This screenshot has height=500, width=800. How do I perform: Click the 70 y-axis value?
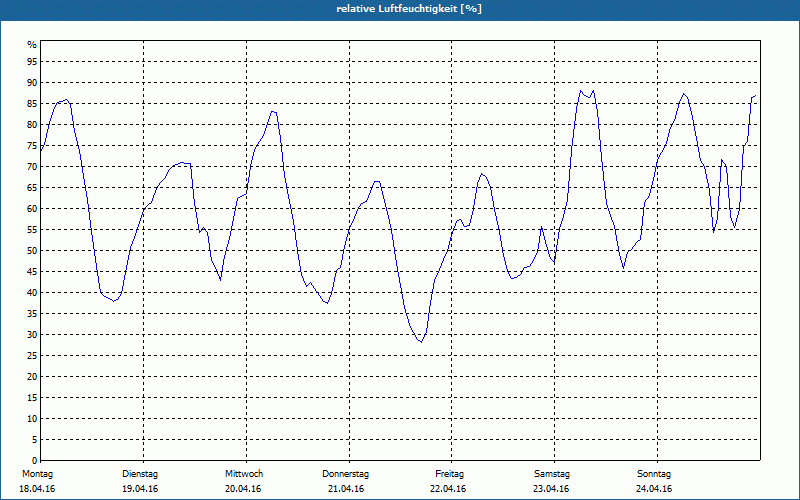[x=32, y=167]
